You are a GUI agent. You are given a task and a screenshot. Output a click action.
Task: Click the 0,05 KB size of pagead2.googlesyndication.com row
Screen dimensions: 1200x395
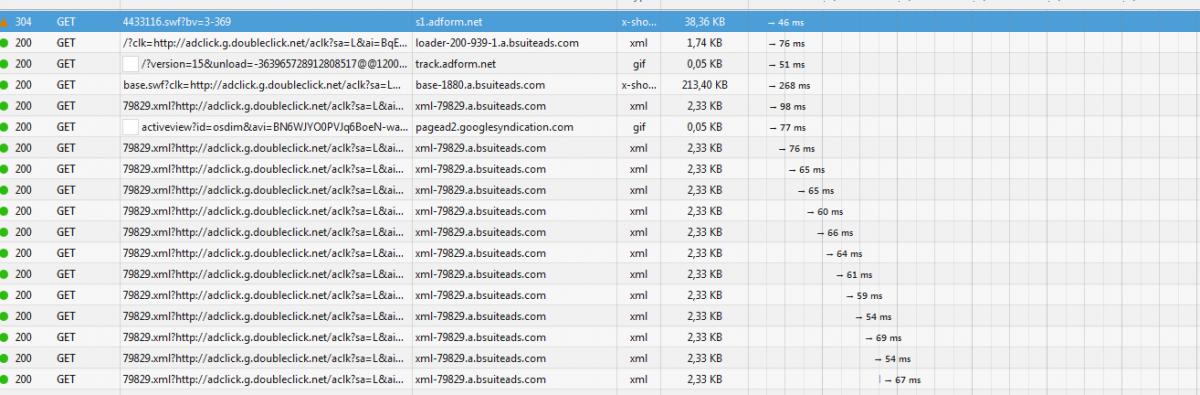click(x=704, y=127)
